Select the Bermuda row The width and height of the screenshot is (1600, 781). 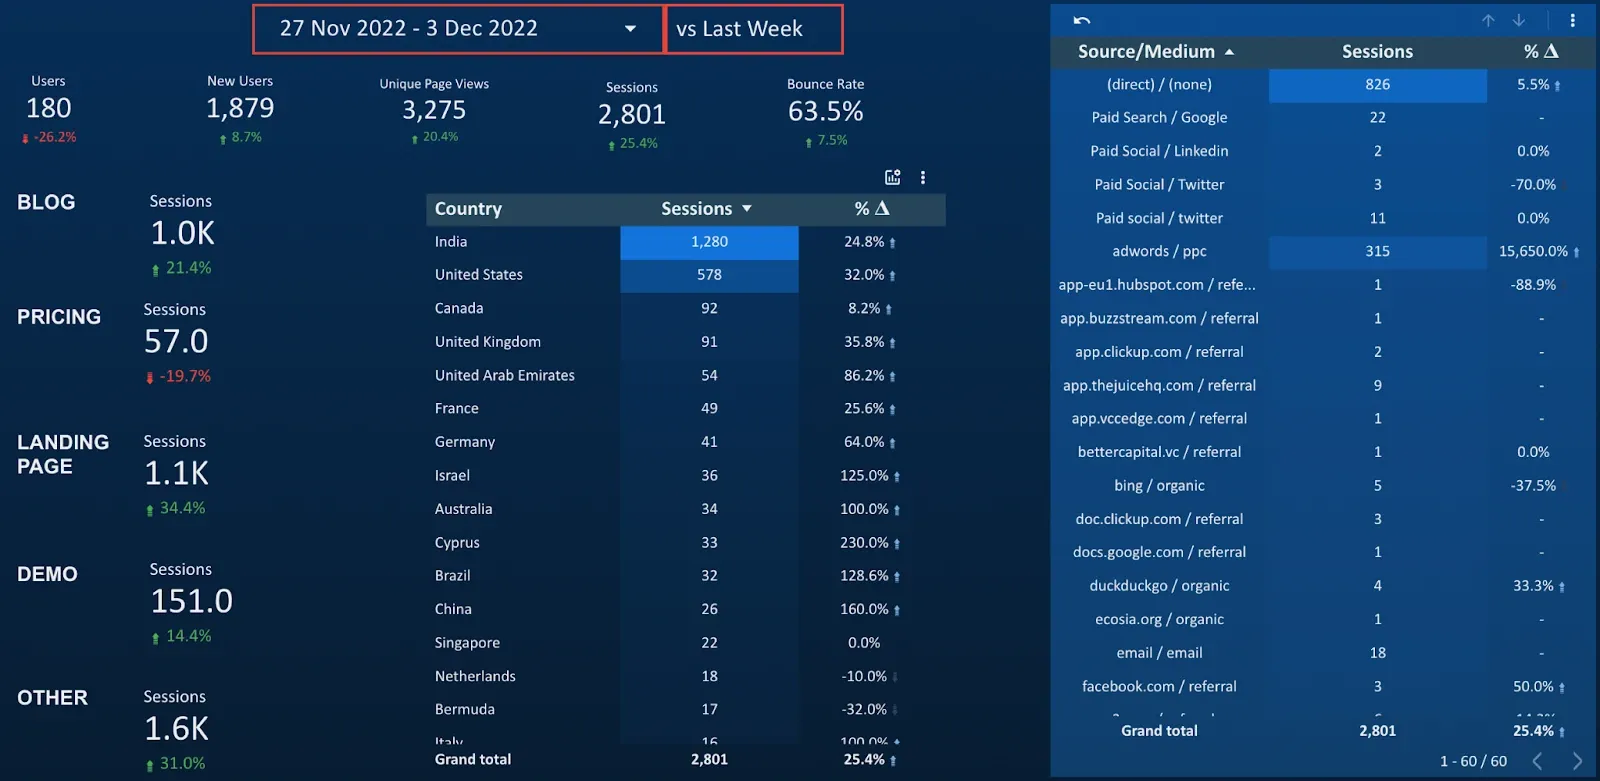685,710
